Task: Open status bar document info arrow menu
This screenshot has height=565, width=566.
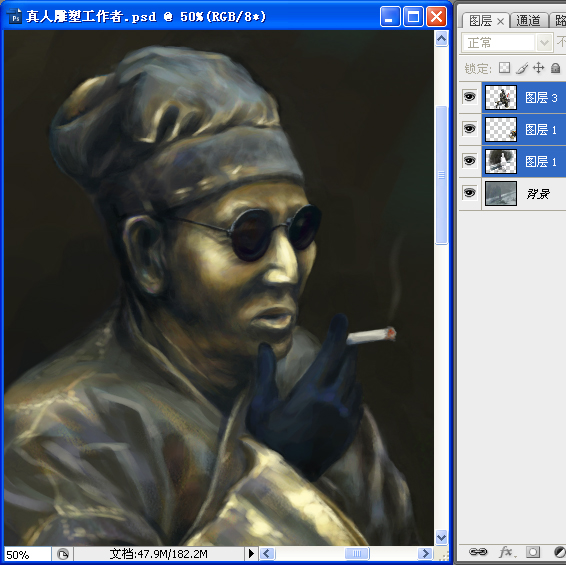Action: pos(251,553)
